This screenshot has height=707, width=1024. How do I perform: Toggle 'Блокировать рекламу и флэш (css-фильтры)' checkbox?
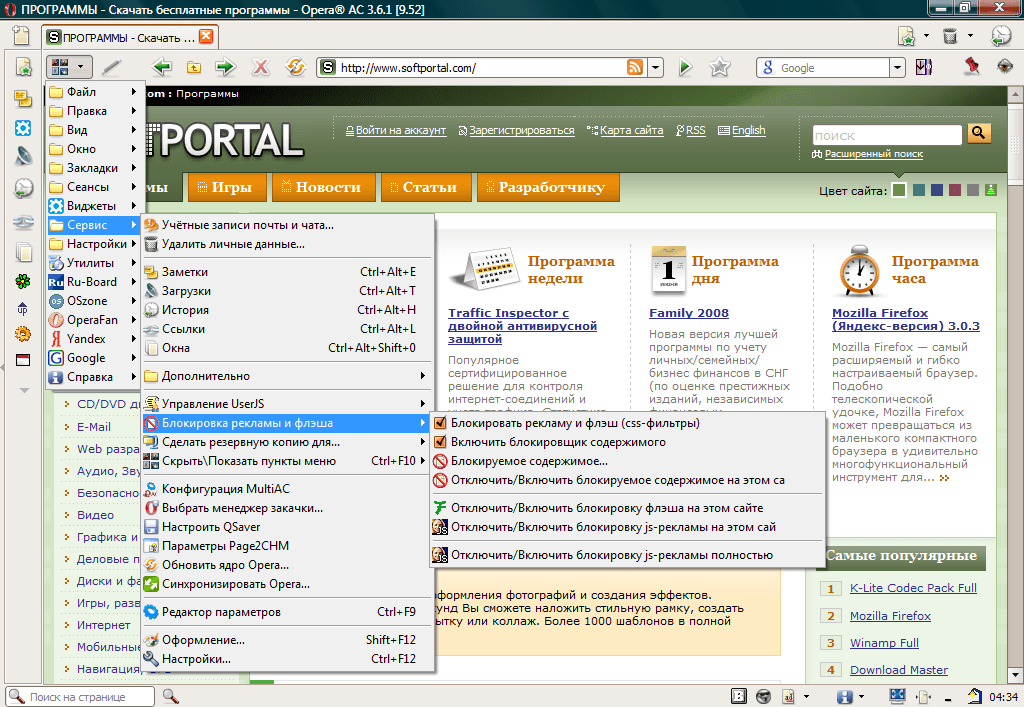pyautogui.click(x=440, y=423)
